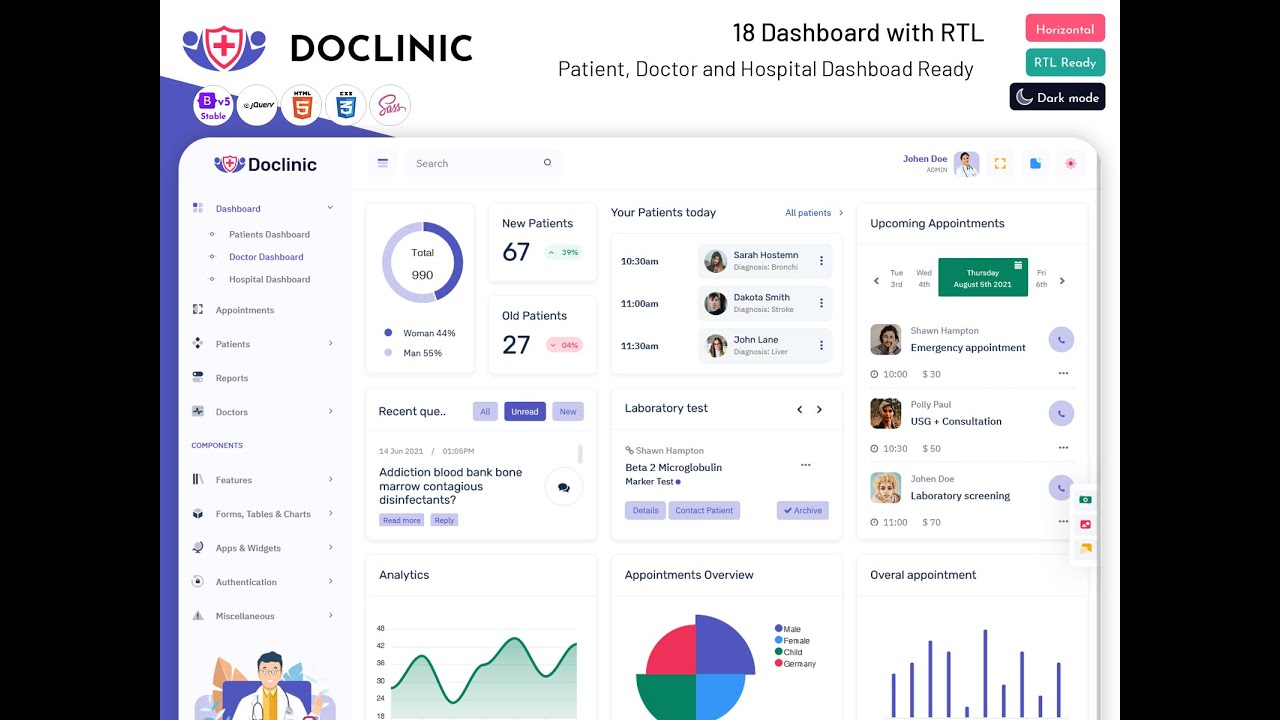Open options menu for Sarah Hostemn
Image resolution: width=1280 pixels, height=720 pixels.
click(x=821, y=261)
